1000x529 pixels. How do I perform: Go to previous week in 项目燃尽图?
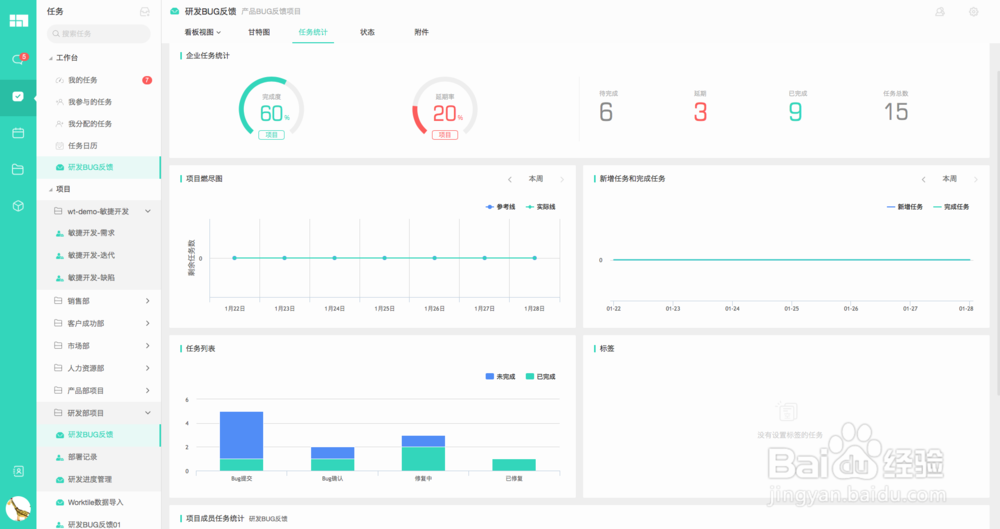510,179
